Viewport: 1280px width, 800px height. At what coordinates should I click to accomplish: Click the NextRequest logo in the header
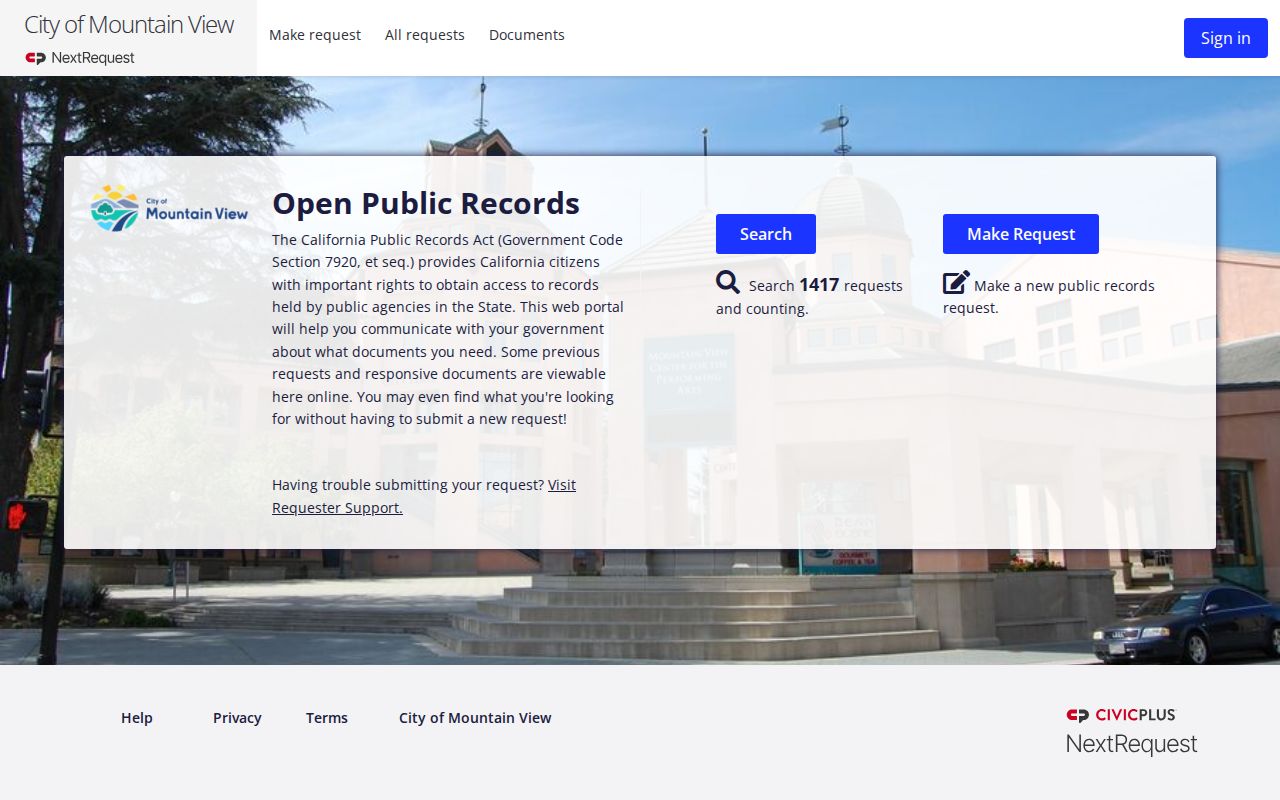[80, 58]
